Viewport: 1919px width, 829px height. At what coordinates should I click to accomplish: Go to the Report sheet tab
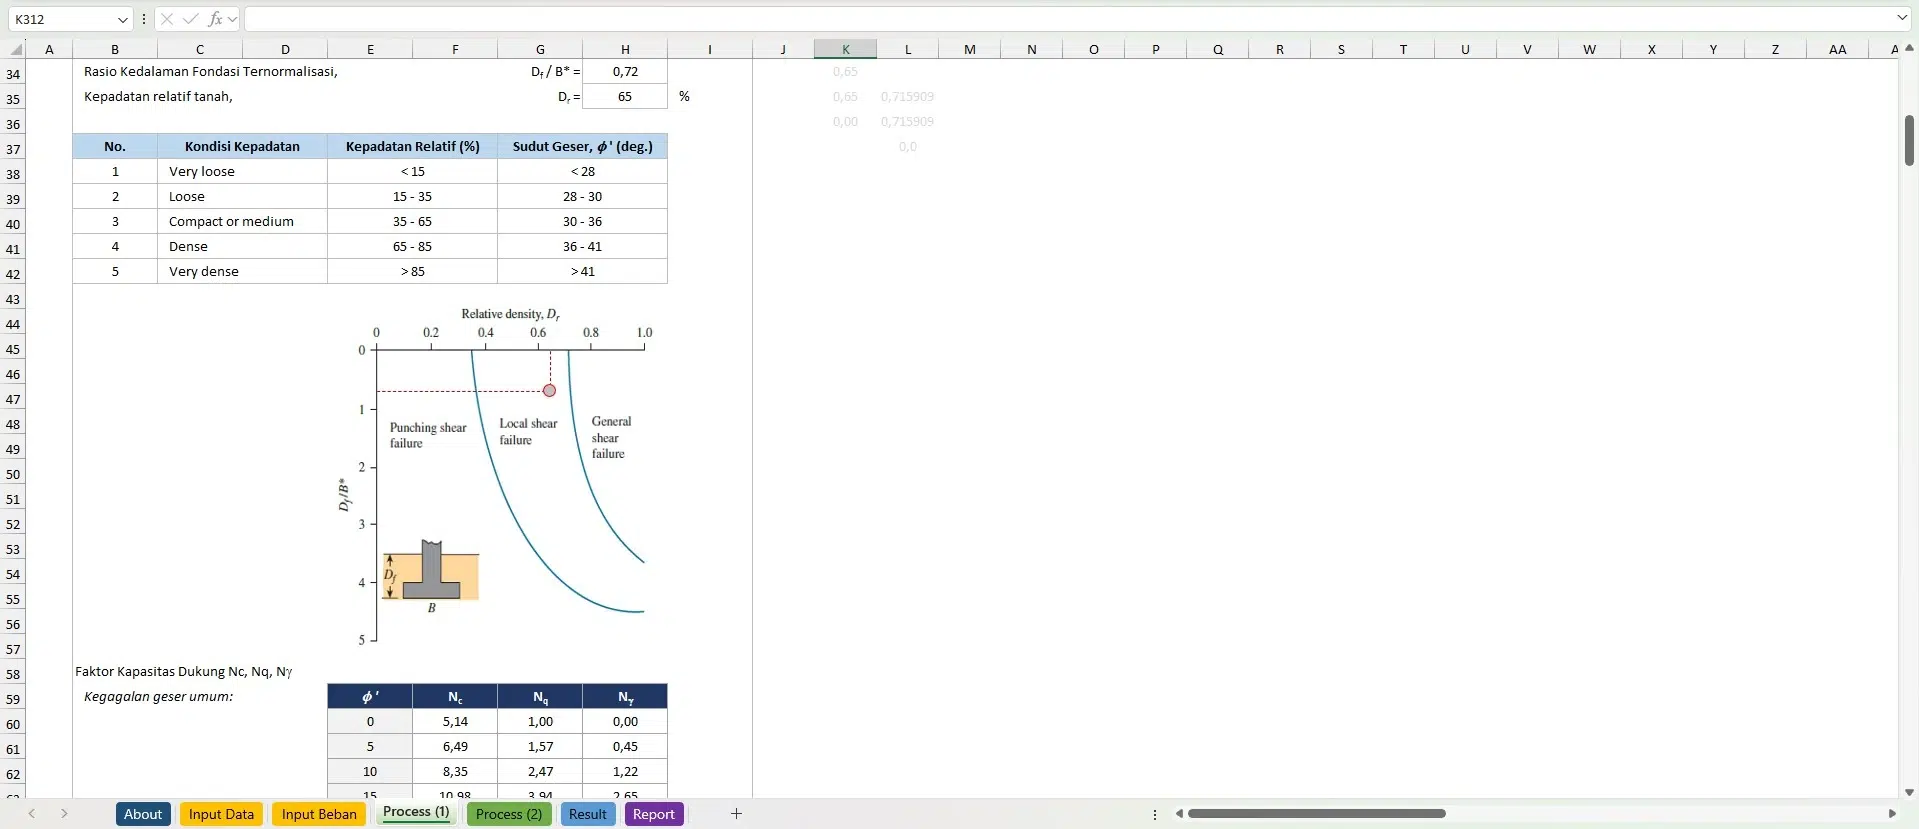click(x=653, y=814)
